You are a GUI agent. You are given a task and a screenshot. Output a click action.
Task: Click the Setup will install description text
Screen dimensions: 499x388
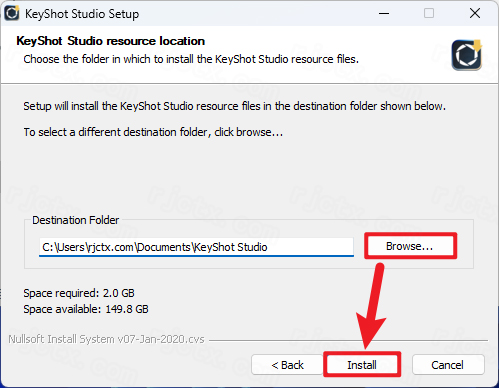(x=234, y=106)
